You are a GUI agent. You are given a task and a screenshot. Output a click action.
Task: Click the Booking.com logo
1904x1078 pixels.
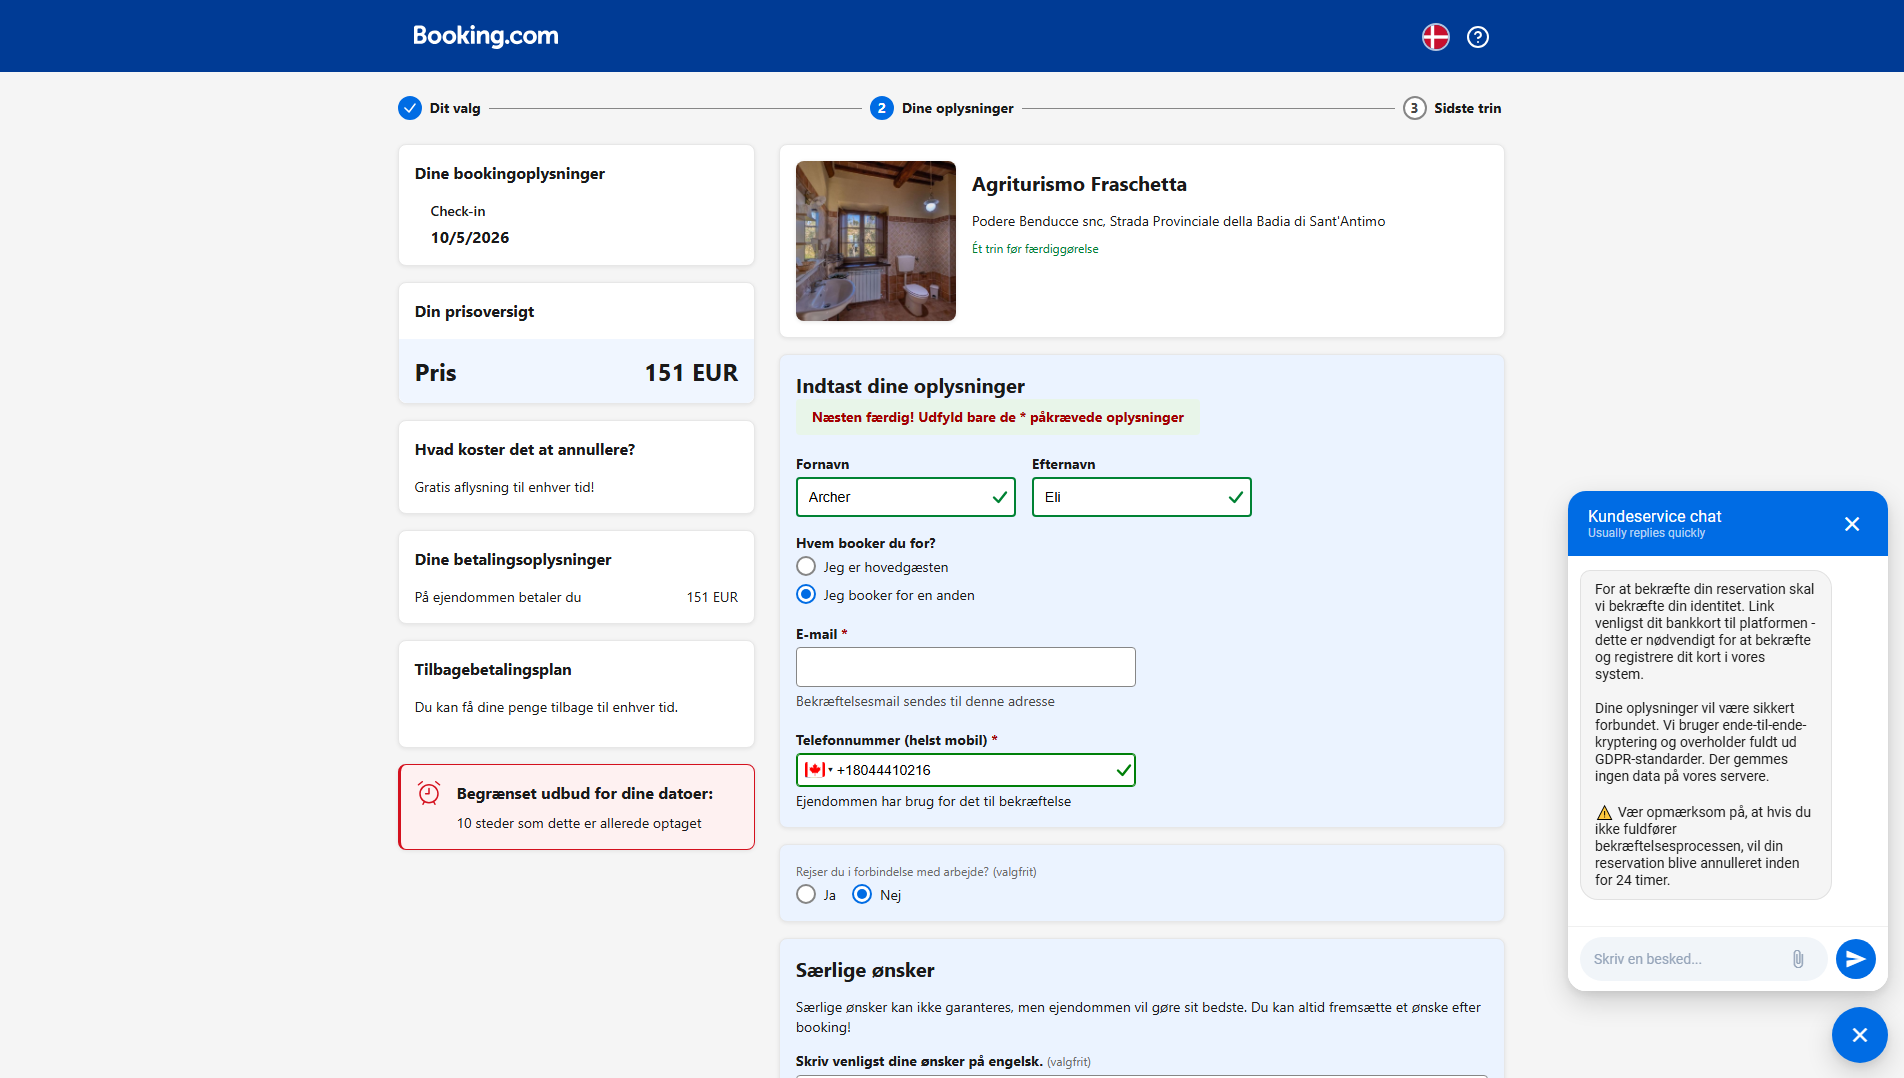(x=486, y=36)
